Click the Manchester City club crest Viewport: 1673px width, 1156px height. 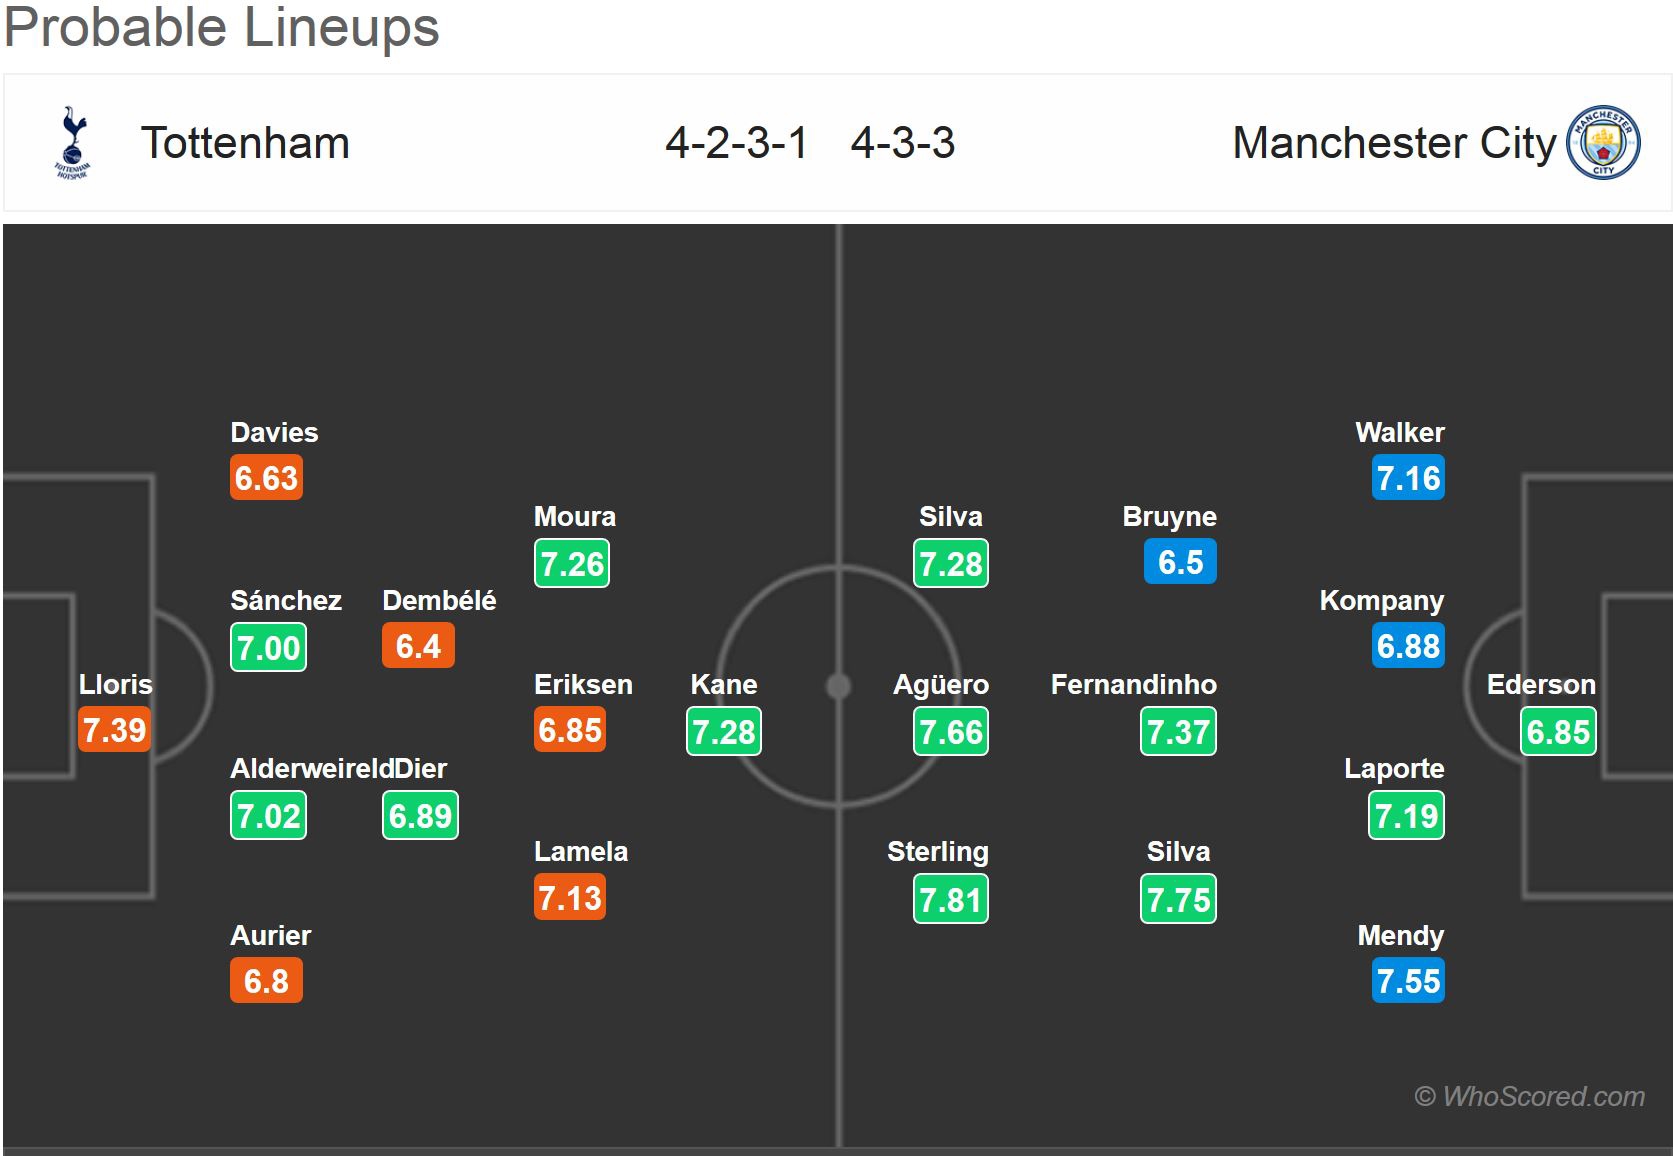[1603, 143]
